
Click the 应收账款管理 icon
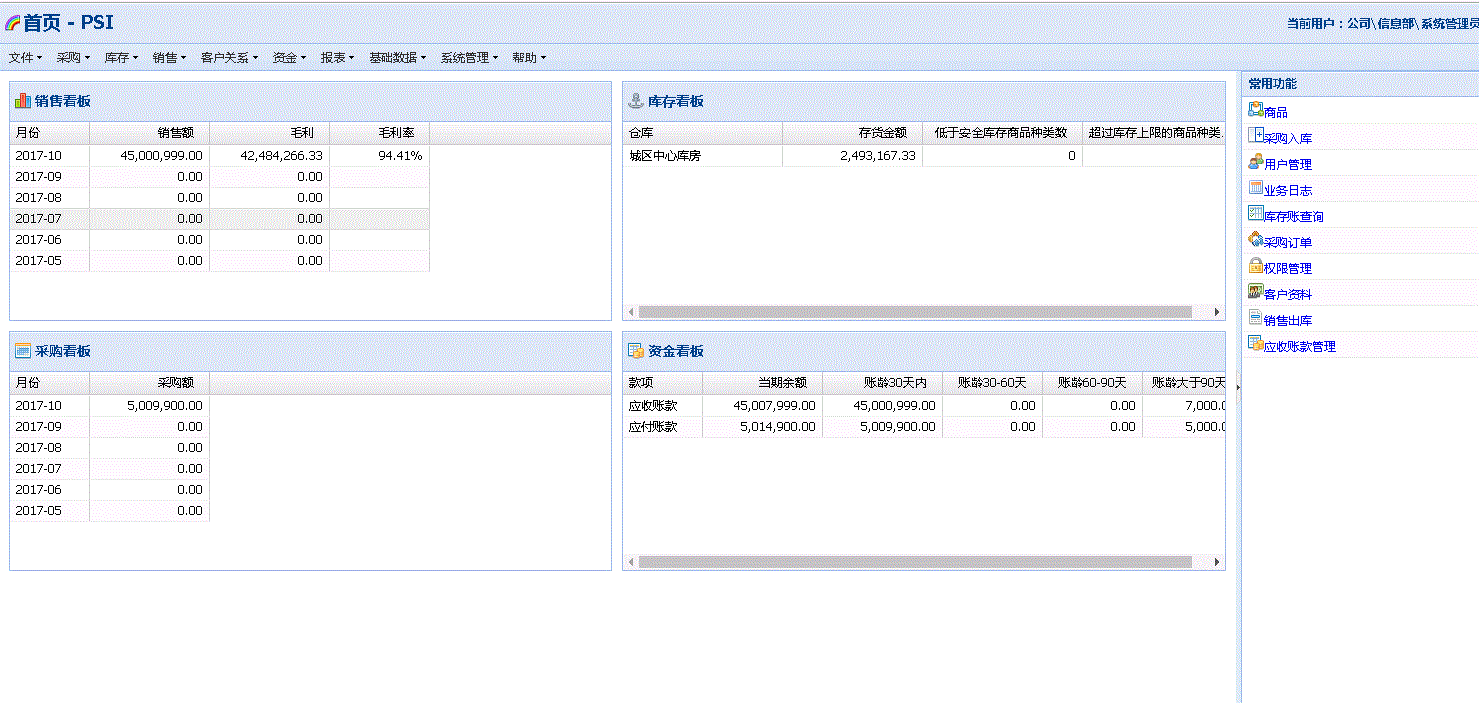click(x=1256, y=343)
